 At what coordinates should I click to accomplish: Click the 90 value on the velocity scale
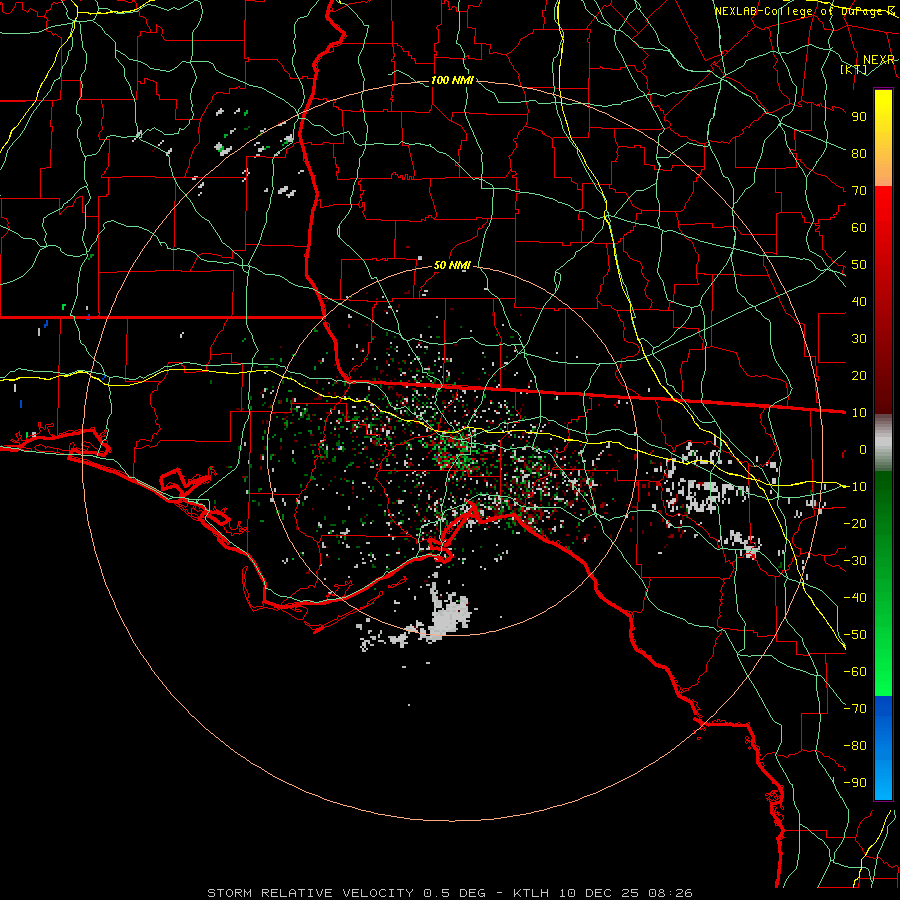tap(859, 117)
